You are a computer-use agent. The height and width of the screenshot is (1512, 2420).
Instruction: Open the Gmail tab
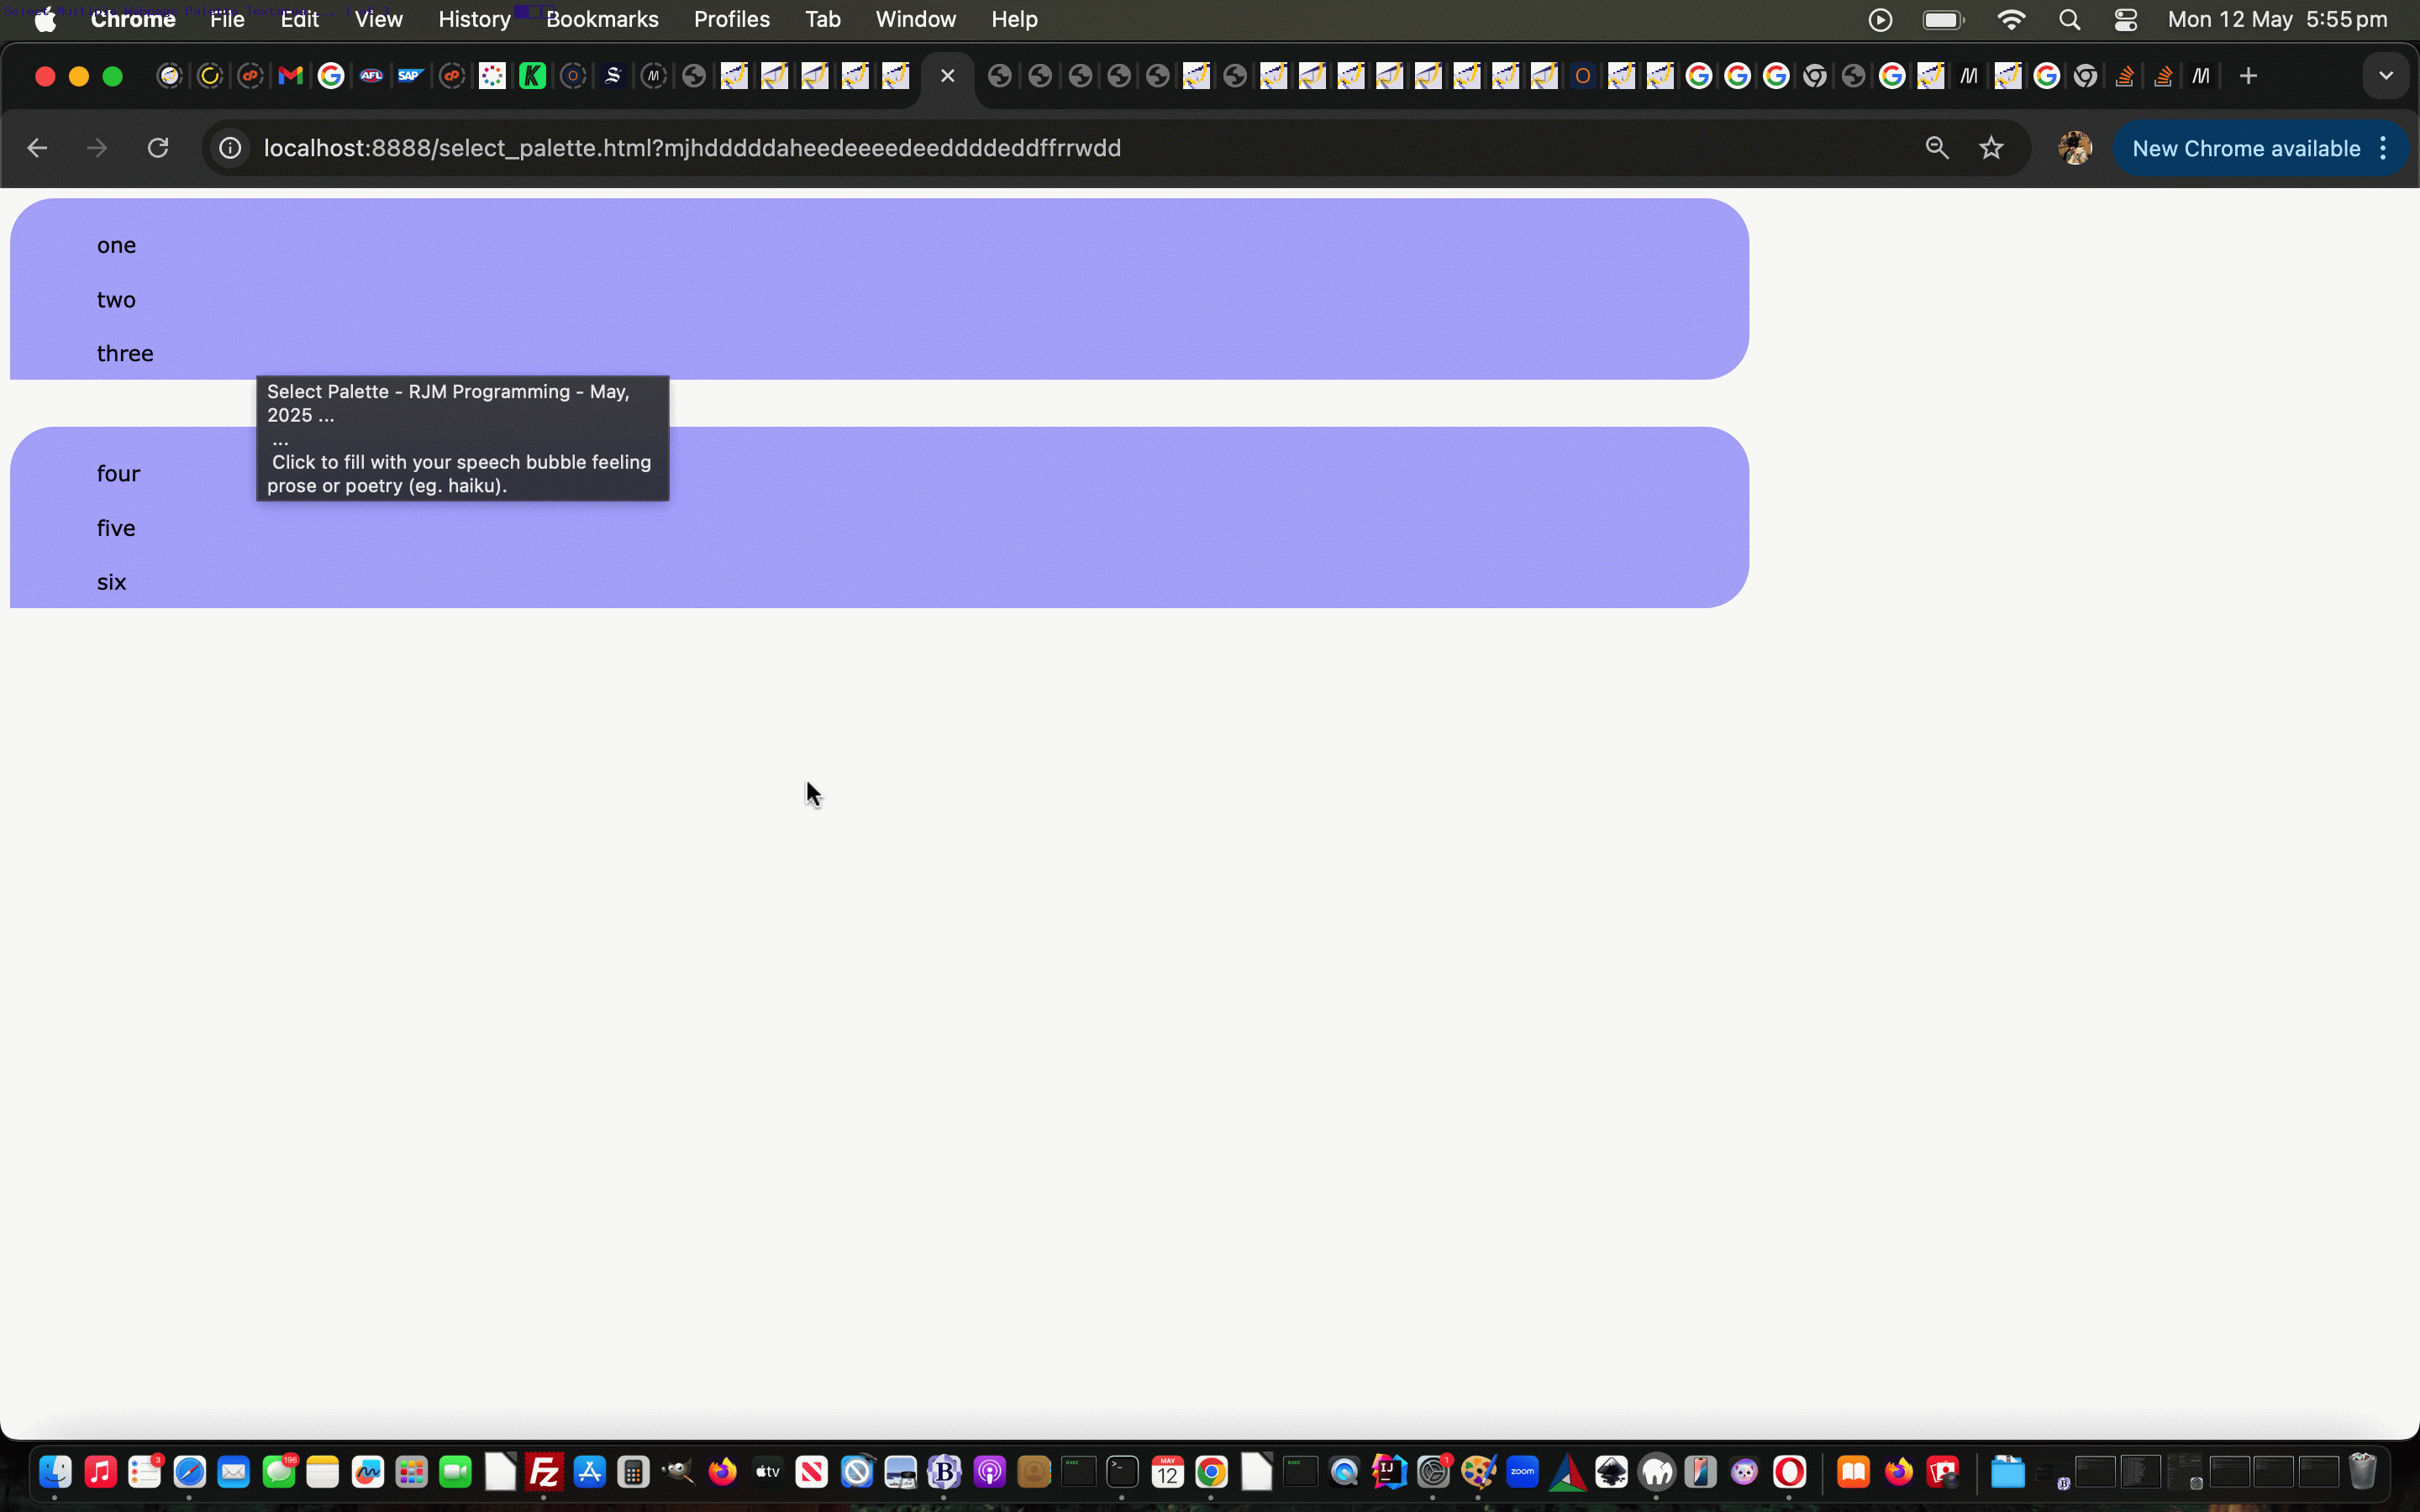290,76
